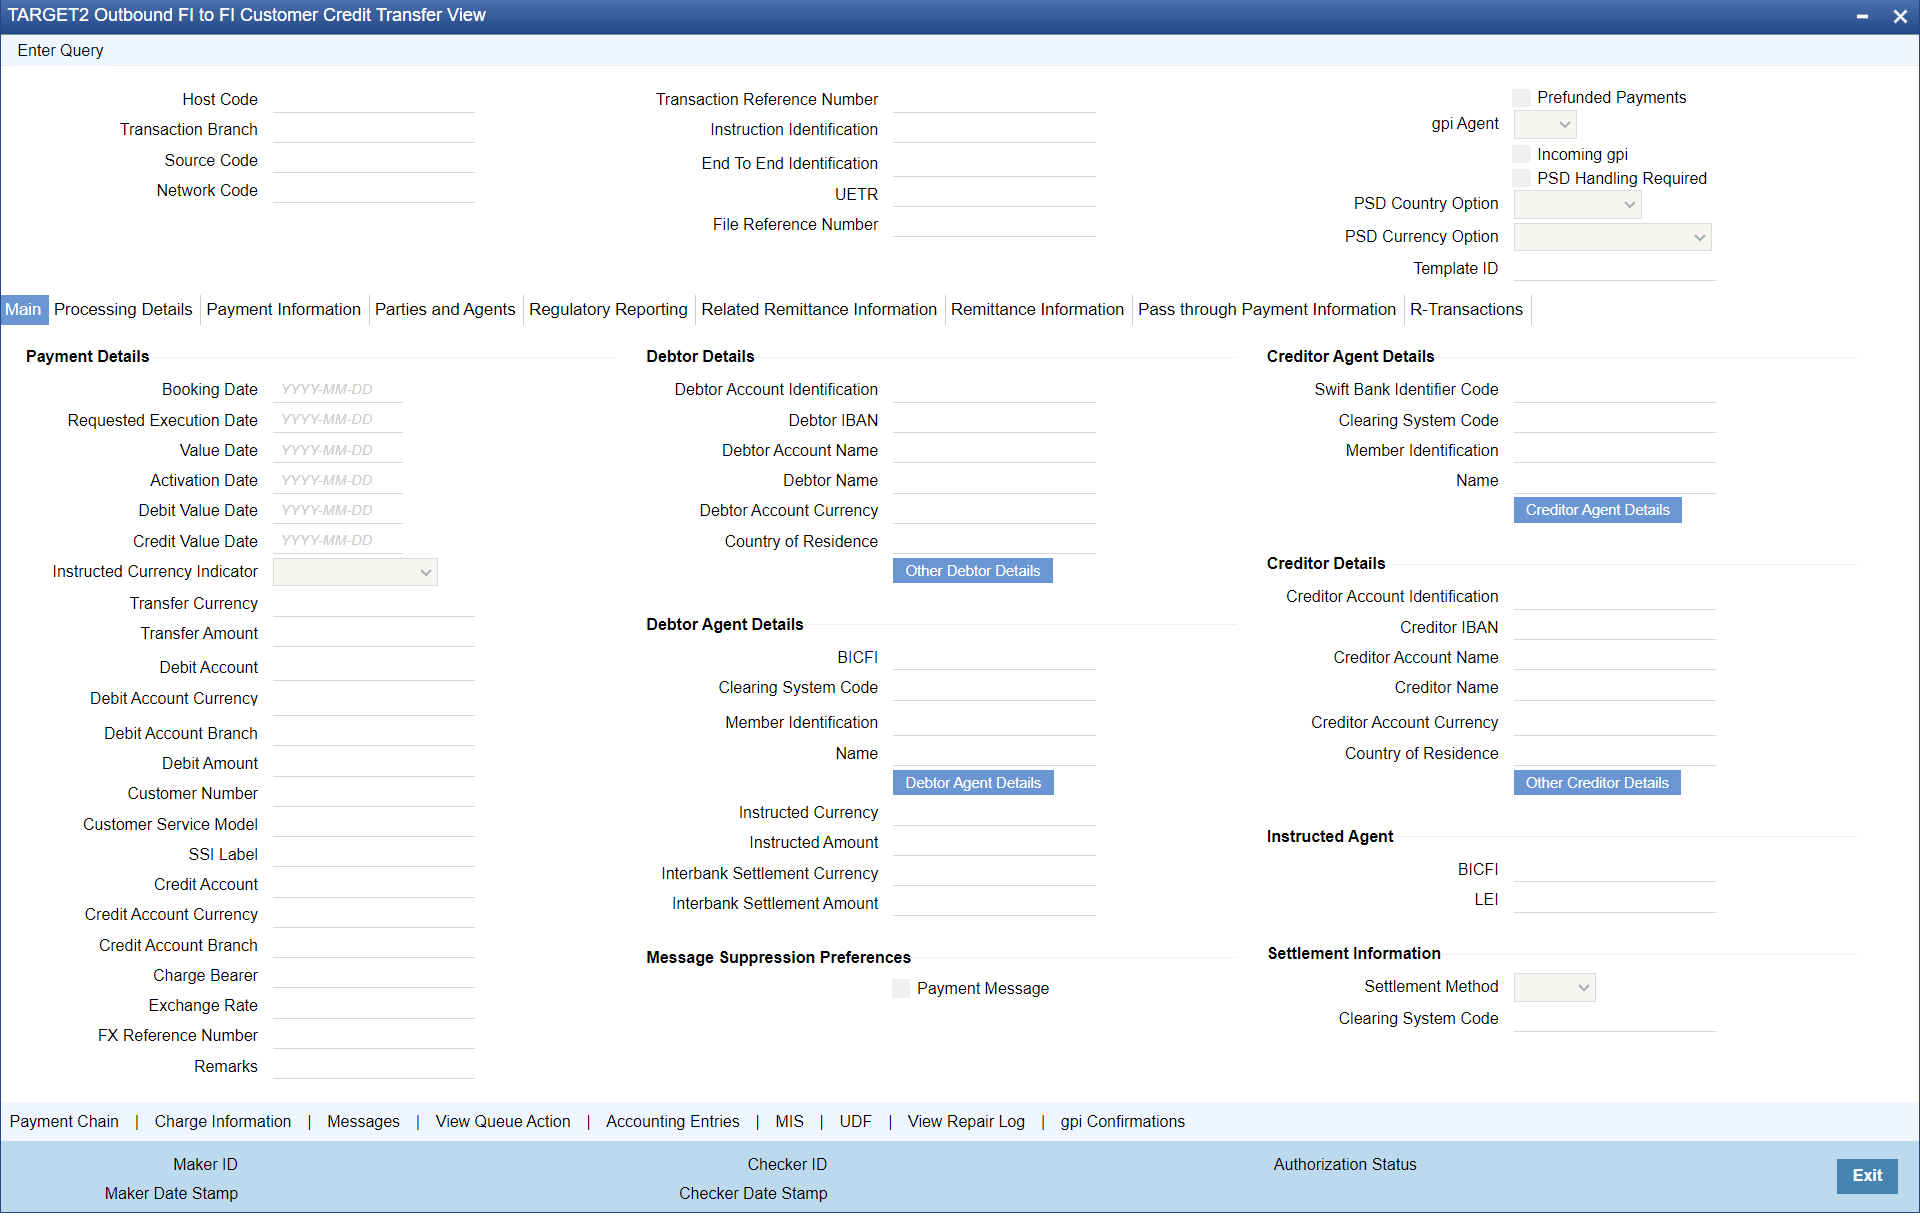Close the TARGET2 Outbound window
Screen dimensions: 1920x1217
pos(1900,16)
